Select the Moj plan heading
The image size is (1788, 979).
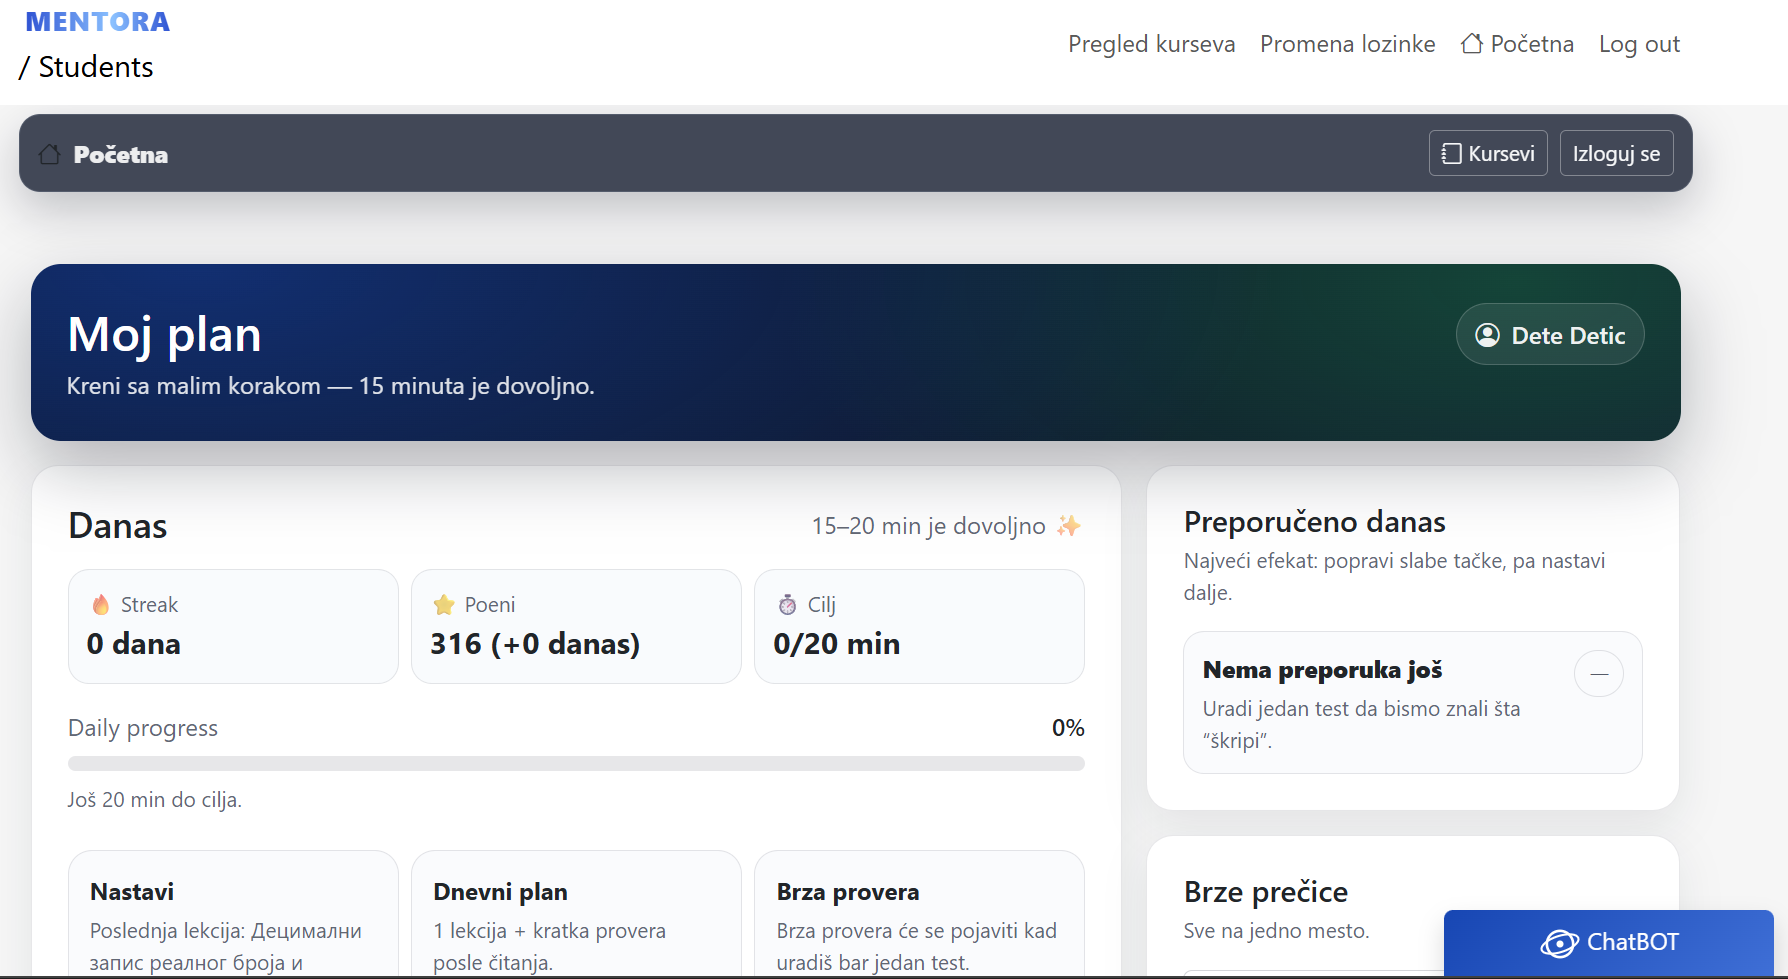pos(164,334)
